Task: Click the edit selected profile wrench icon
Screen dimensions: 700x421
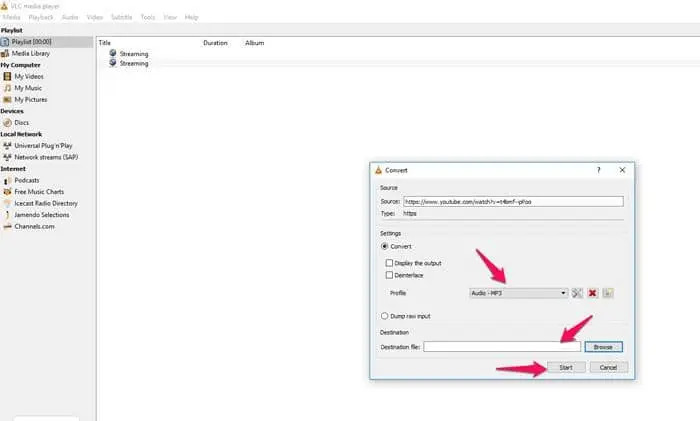Action: [x=577, y=293]
